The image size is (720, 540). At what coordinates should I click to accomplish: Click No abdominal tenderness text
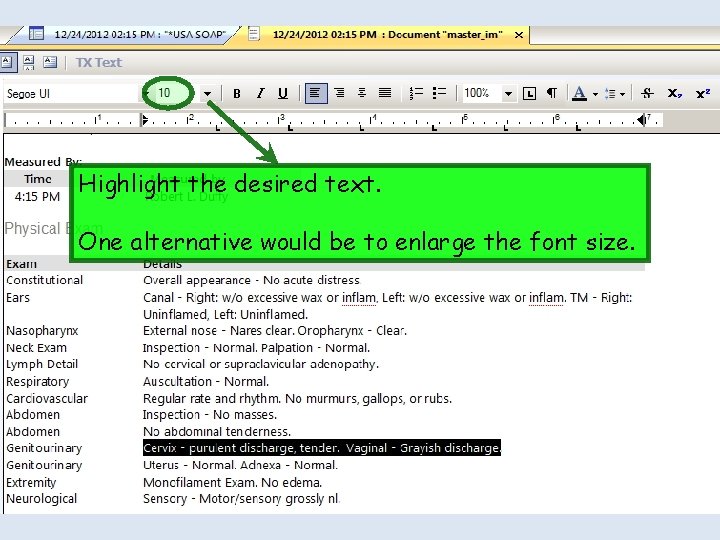click(217, 432)
